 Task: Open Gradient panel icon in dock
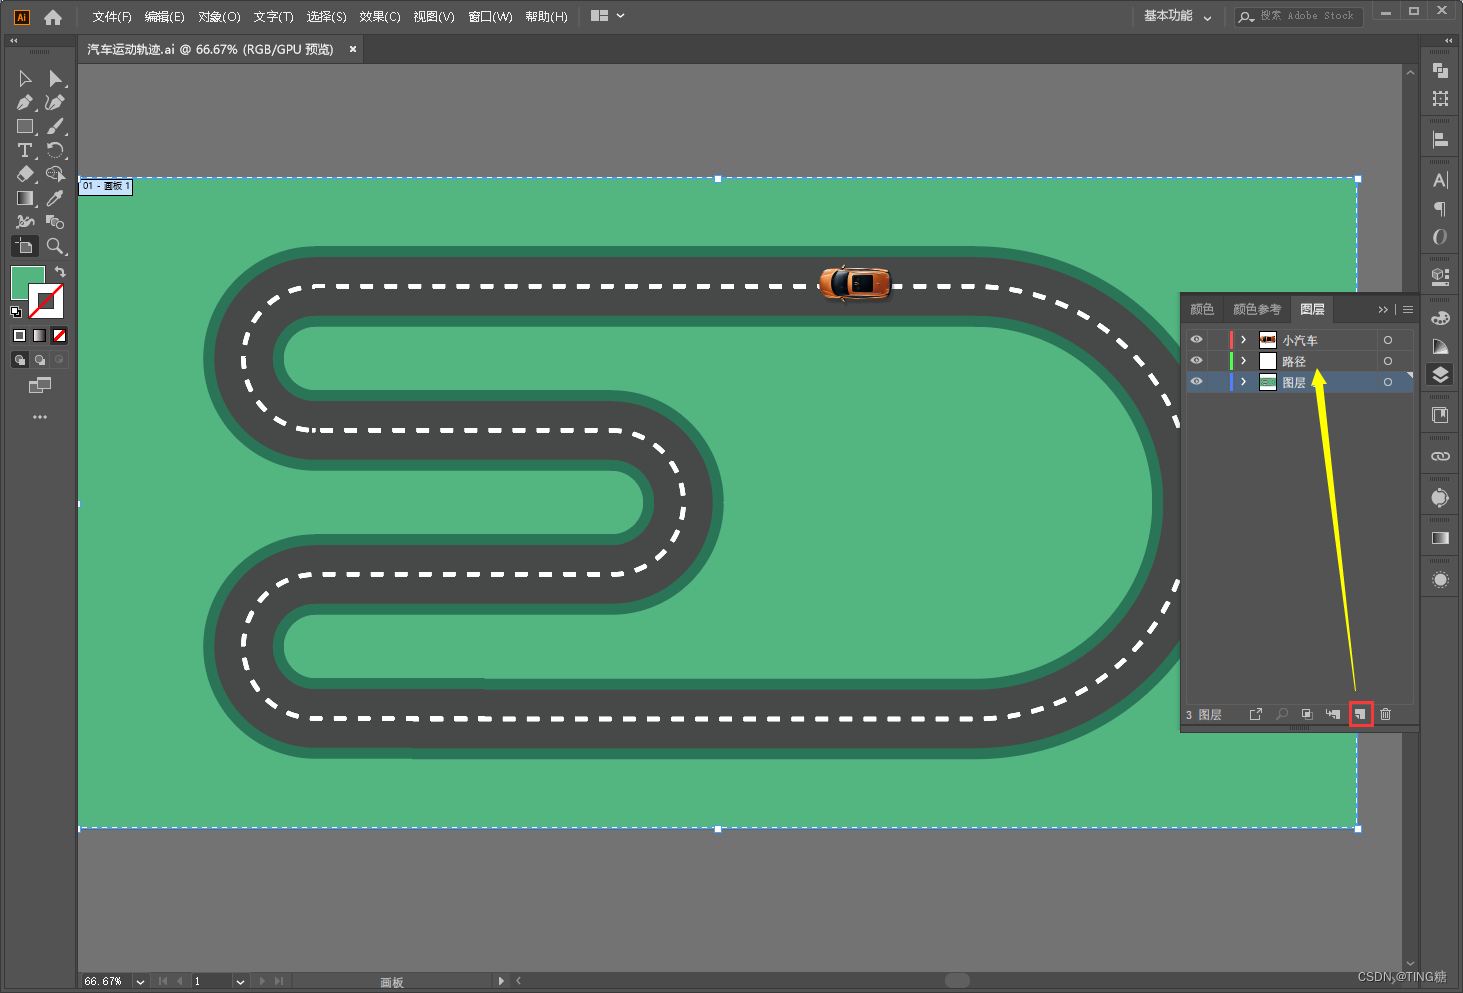pos(1440,538)
